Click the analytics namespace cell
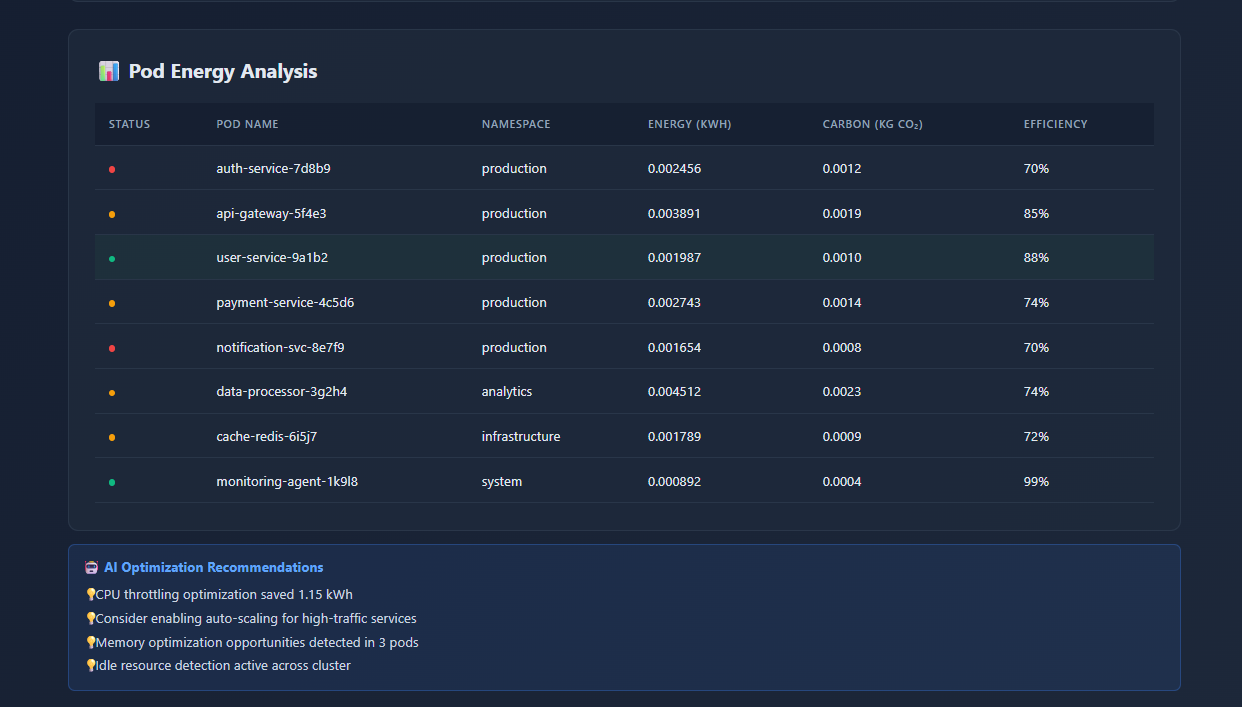 tap(507, 392)
